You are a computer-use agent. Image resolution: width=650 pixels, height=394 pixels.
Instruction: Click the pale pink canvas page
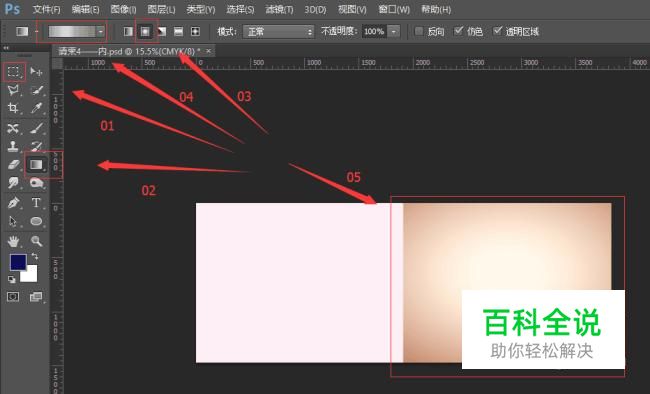click(x=299, y=282)
